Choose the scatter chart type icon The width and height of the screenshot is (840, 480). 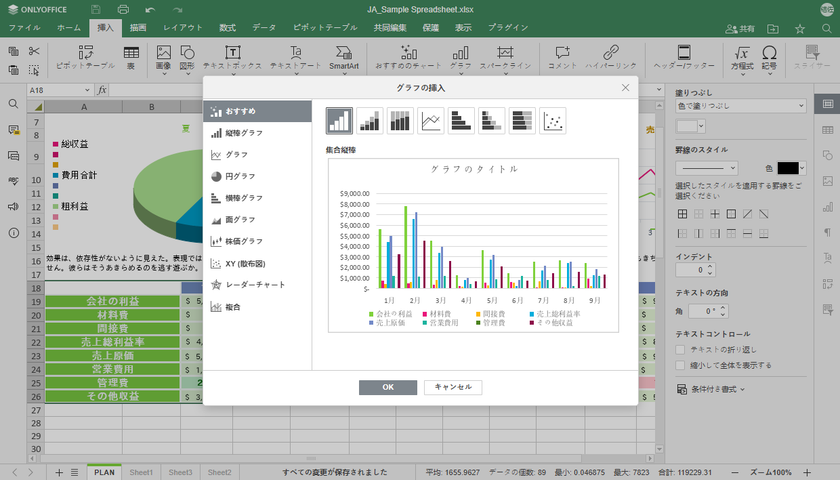tap(553, 121)
